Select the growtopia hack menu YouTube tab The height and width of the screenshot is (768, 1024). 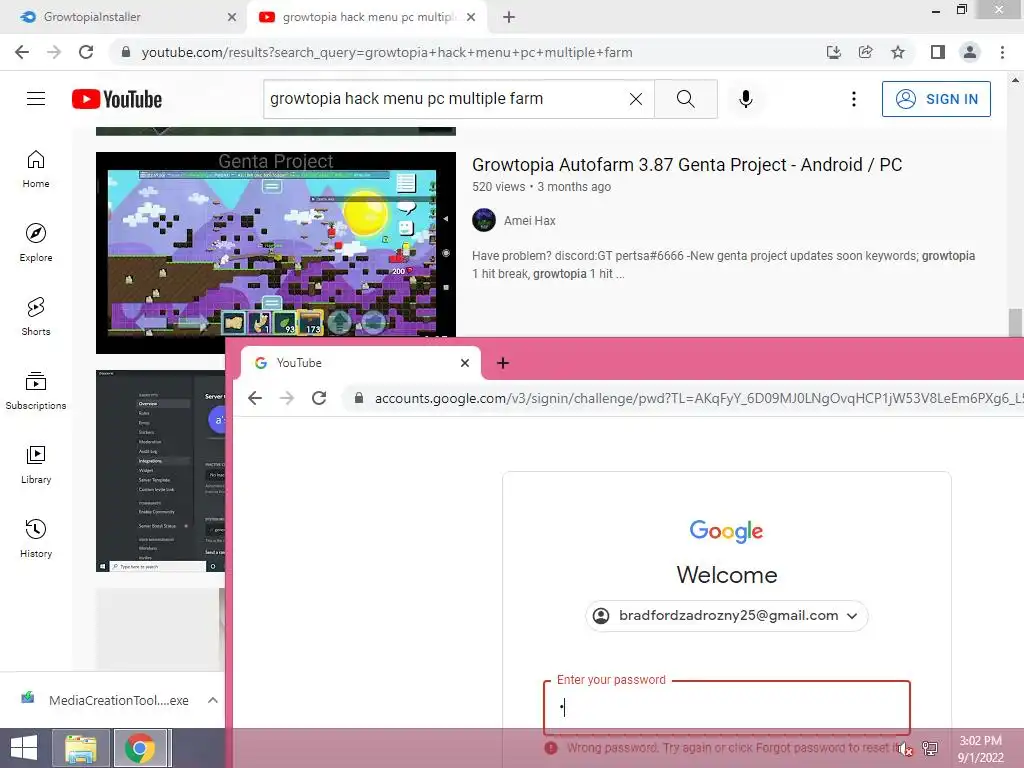[x=368, y=17]
